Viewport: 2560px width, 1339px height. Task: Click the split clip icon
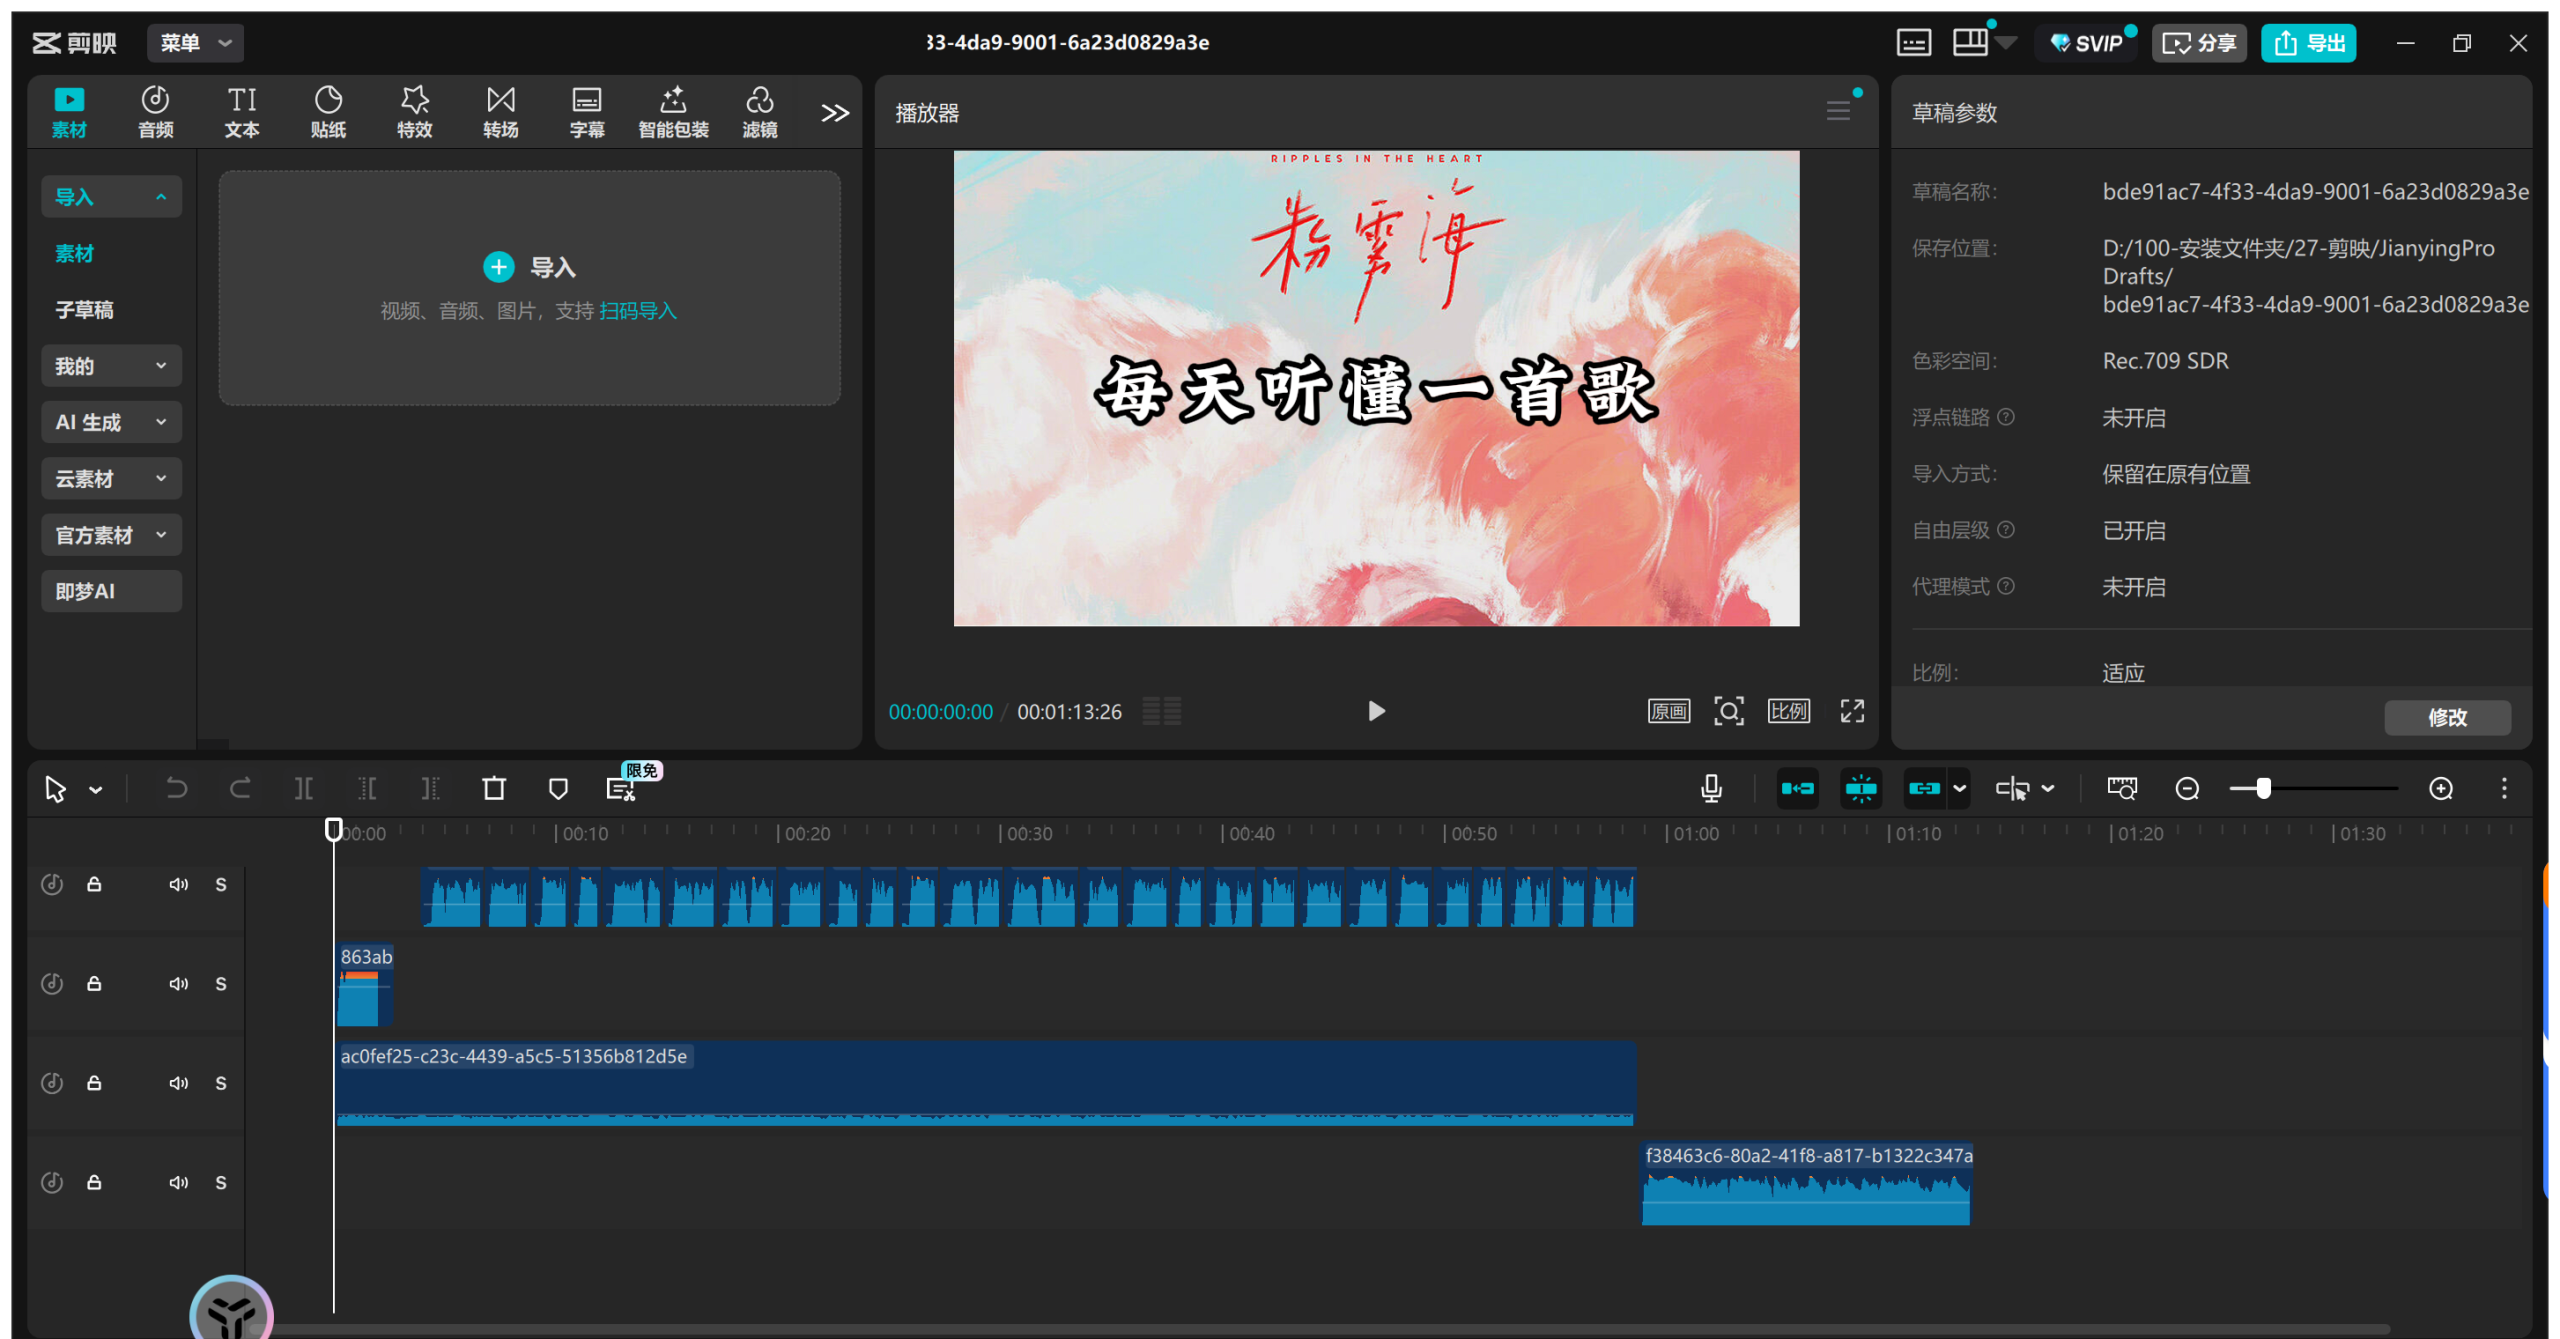[304, 789]
